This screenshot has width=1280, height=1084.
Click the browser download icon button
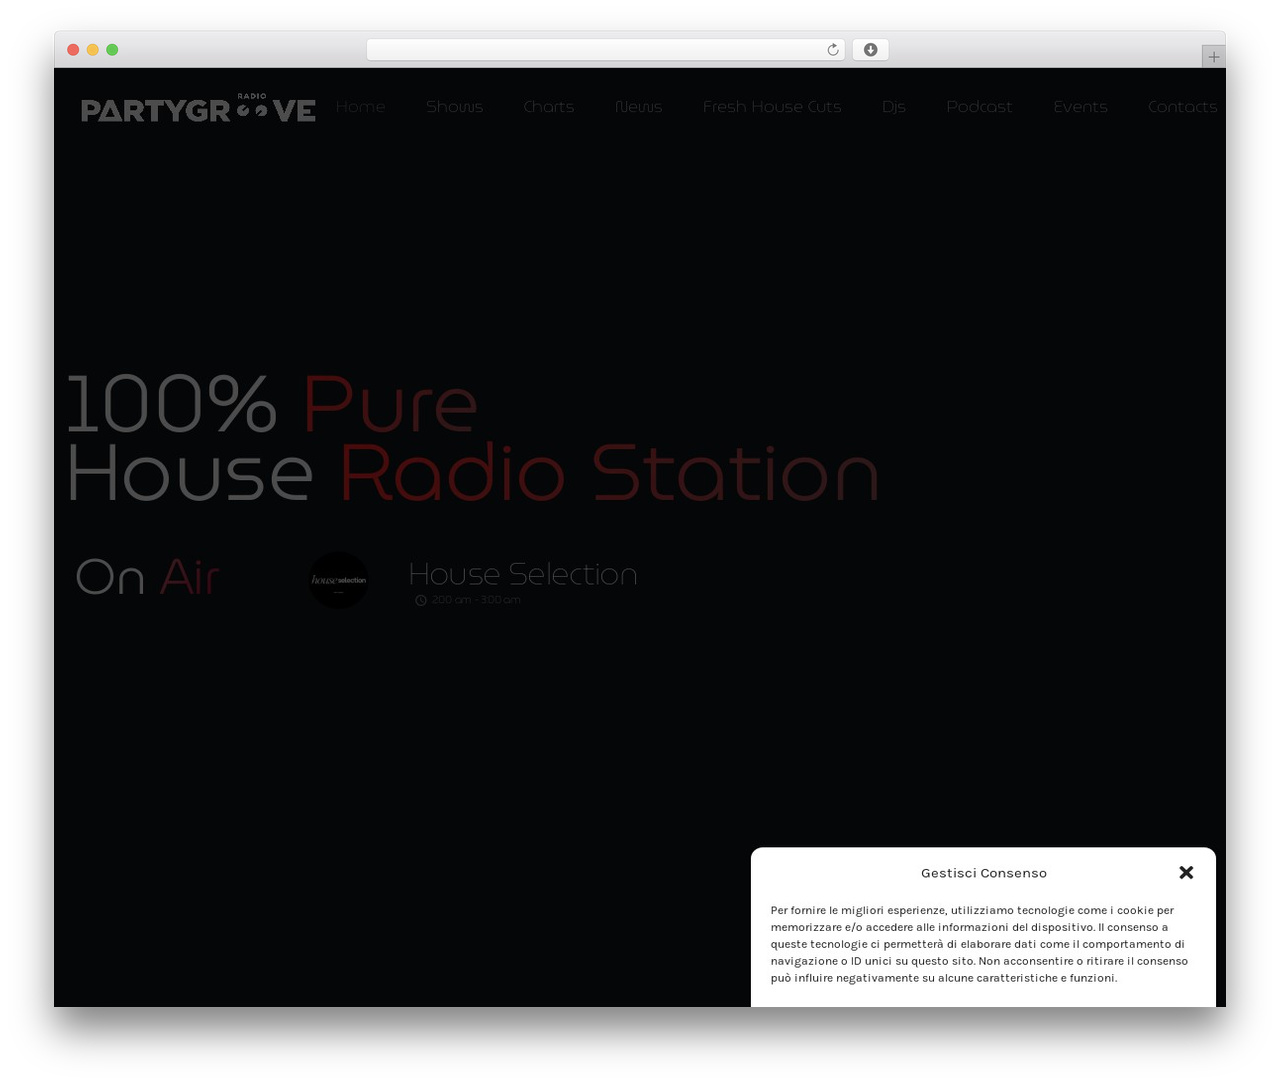coord(870,50)
